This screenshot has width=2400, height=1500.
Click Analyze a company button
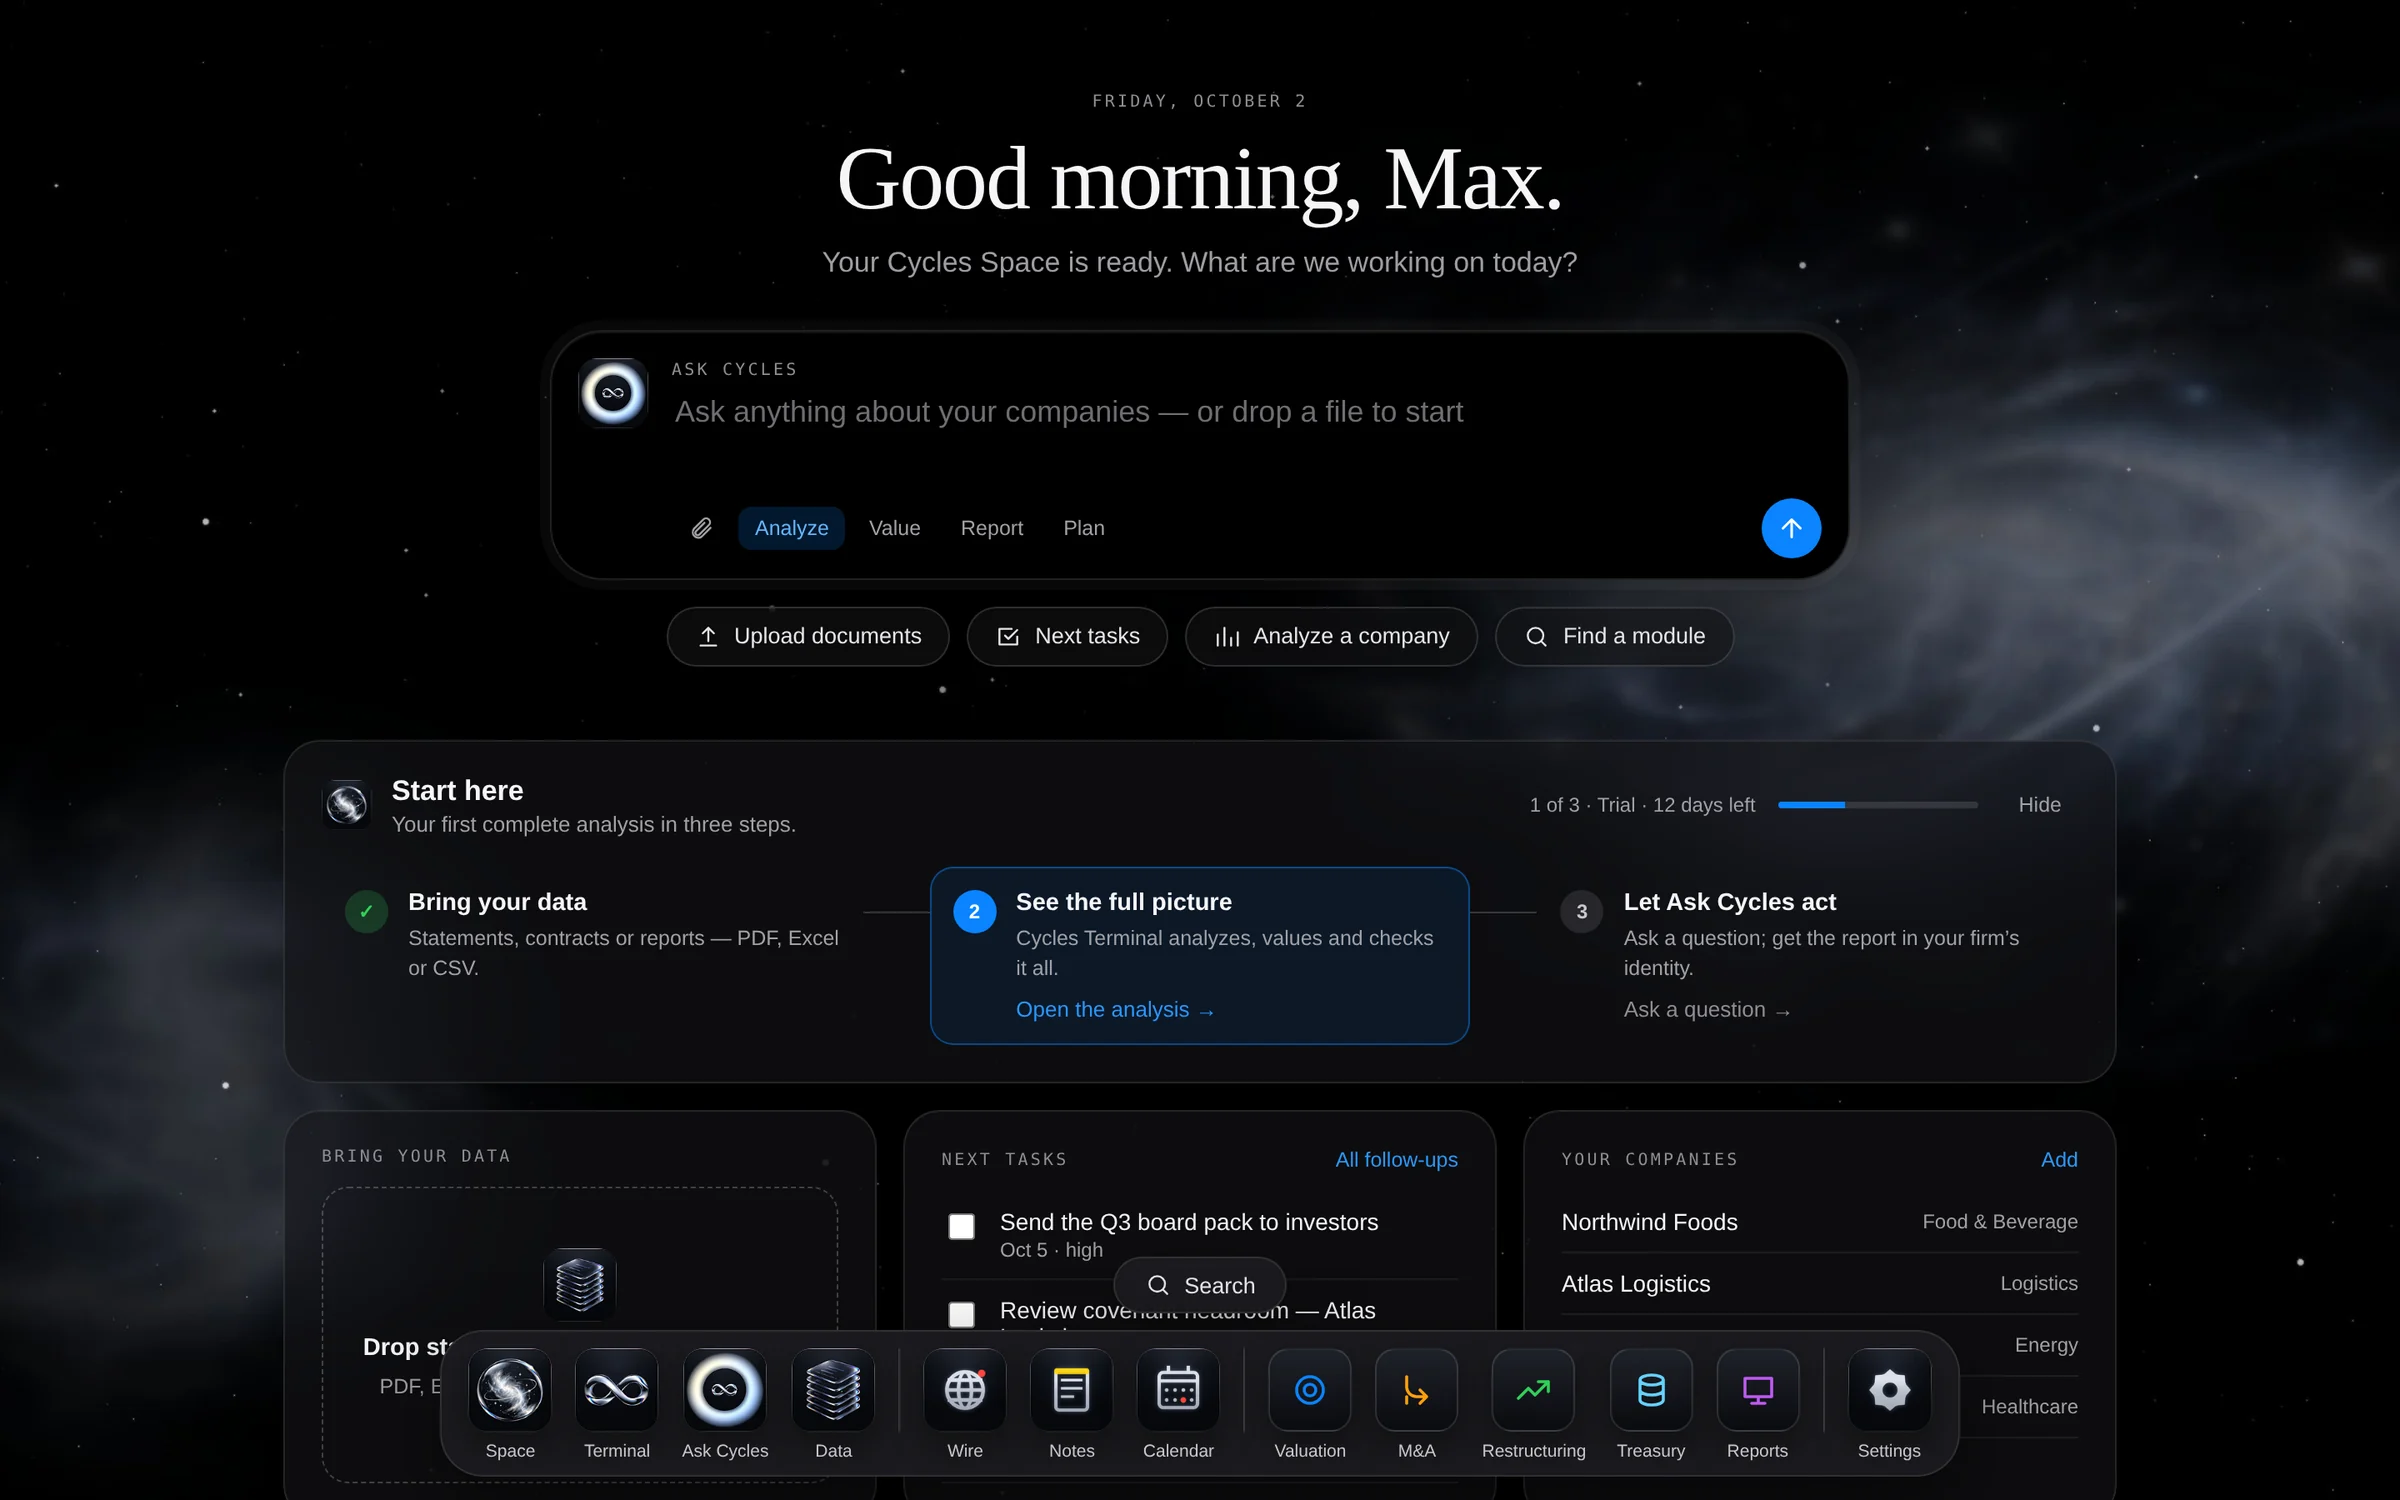pyautogui.click(x=1331, y=636)
